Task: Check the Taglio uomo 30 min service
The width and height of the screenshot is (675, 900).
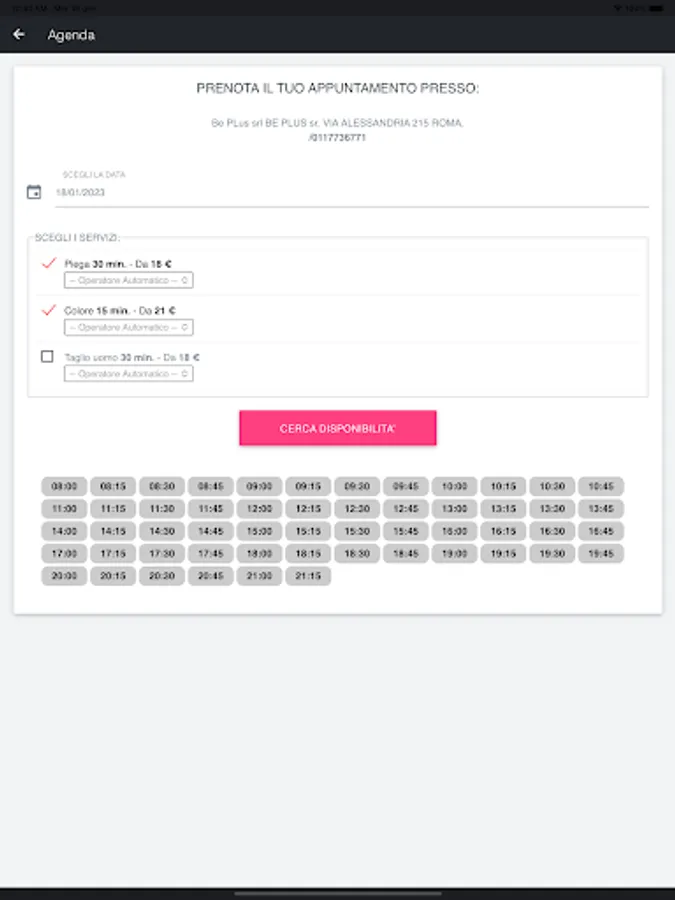Action: pos(47,357)
